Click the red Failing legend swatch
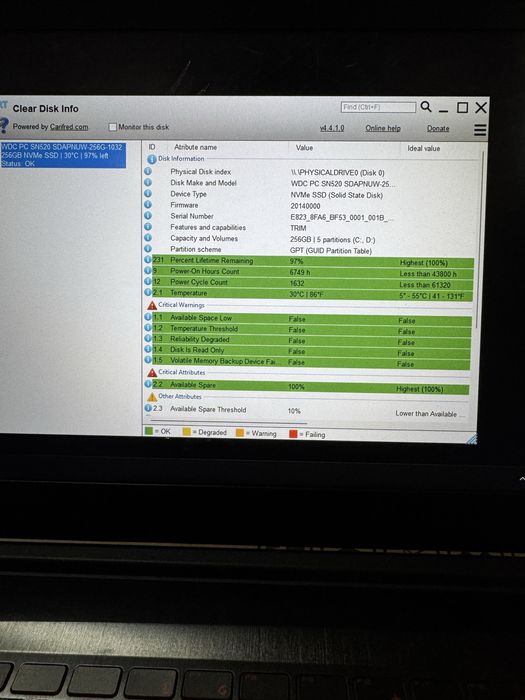 [293, 433]
